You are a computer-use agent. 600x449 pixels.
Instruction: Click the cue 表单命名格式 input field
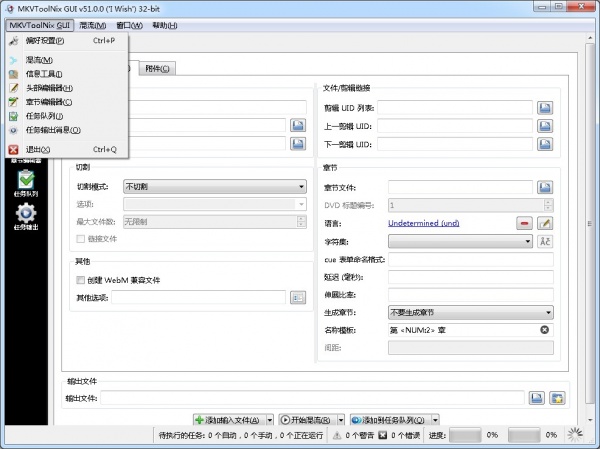[470, 260]
